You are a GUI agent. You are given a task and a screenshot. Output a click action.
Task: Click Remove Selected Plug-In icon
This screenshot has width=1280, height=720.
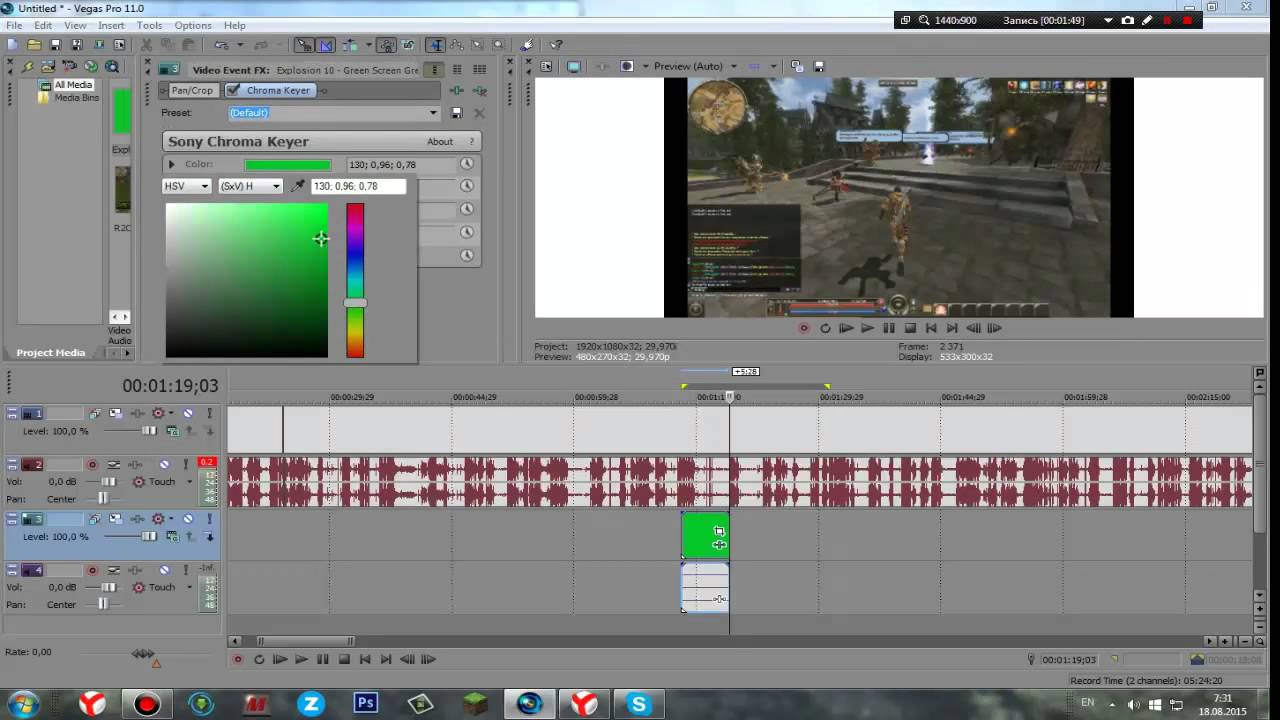click(479, 90)
